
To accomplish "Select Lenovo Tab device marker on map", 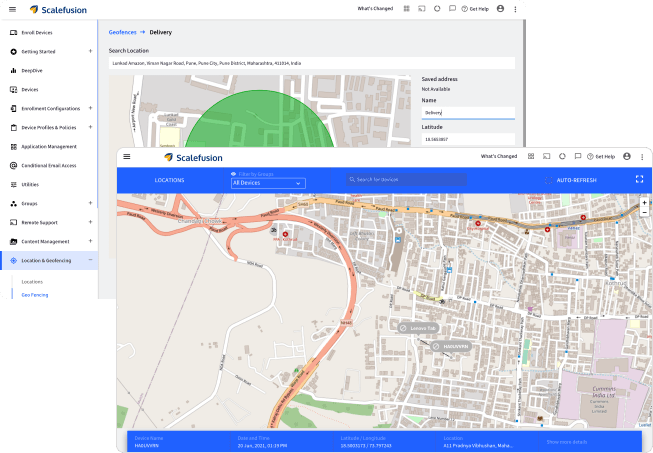I will (x=418, y=329).
